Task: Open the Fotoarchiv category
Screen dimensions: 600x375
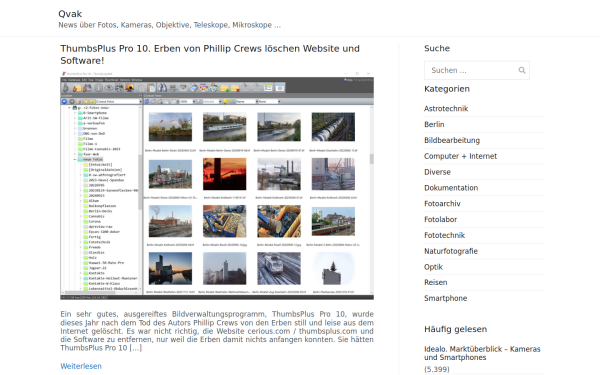Action: [442, 204]
